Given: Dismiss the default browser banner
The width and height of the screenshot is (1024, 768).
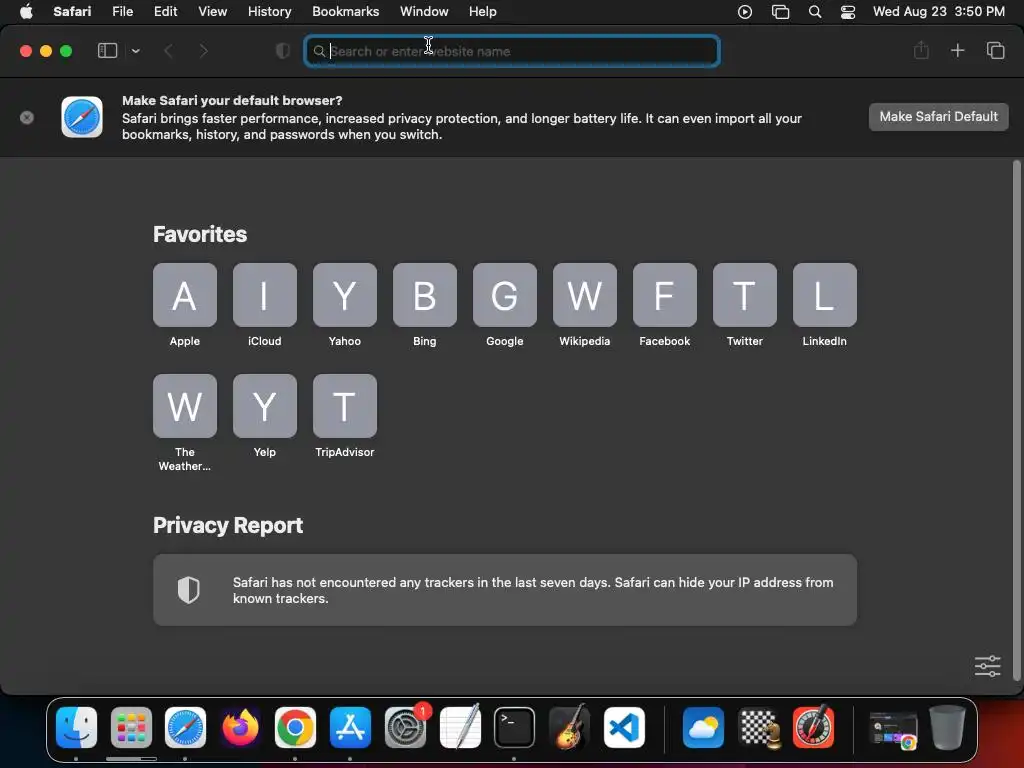Looking at the screenshot, I should click(x=27, y=118).
